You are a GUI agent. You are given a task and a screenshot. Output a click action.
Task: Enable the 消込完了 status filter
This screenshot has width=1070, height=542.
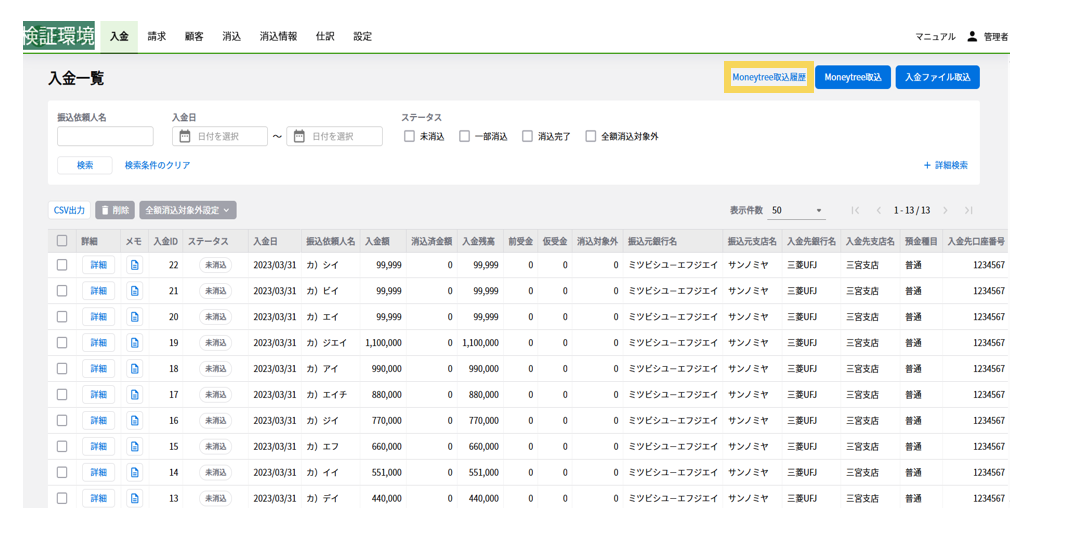[527, 137]
